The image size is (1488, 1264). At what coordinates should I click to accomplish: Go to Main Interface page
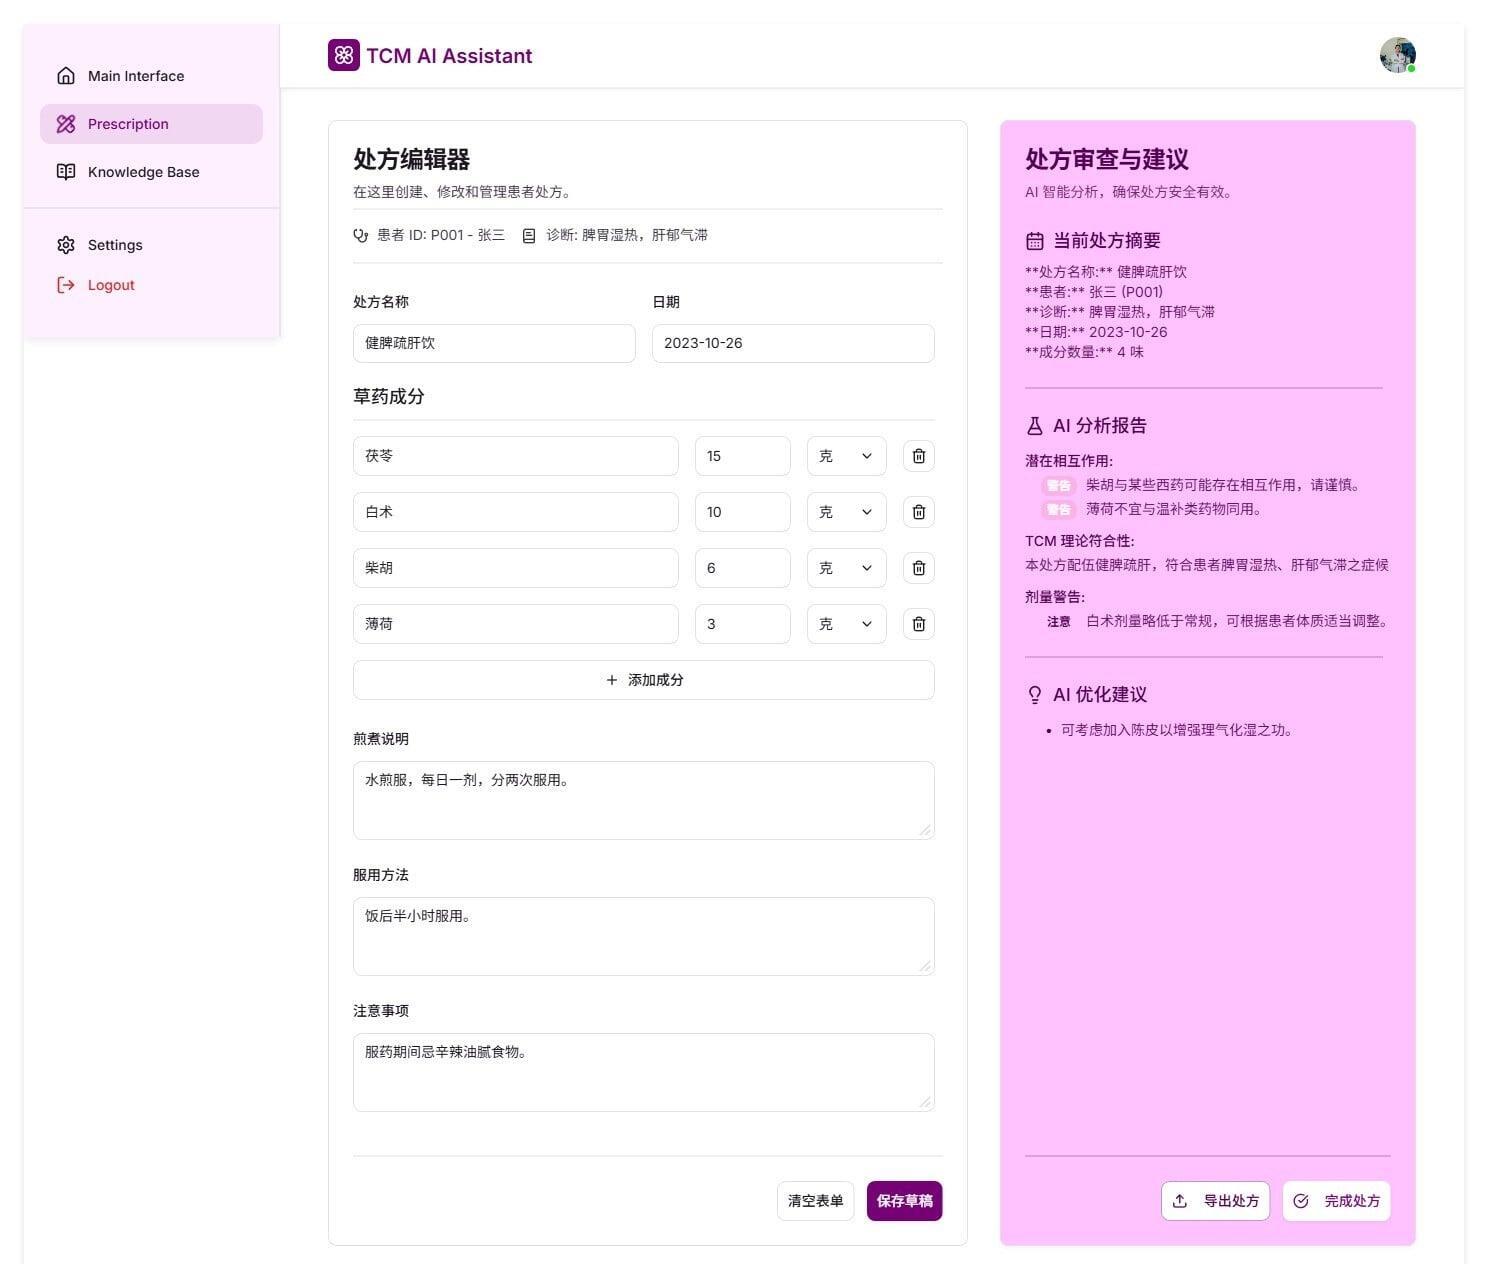135,76
